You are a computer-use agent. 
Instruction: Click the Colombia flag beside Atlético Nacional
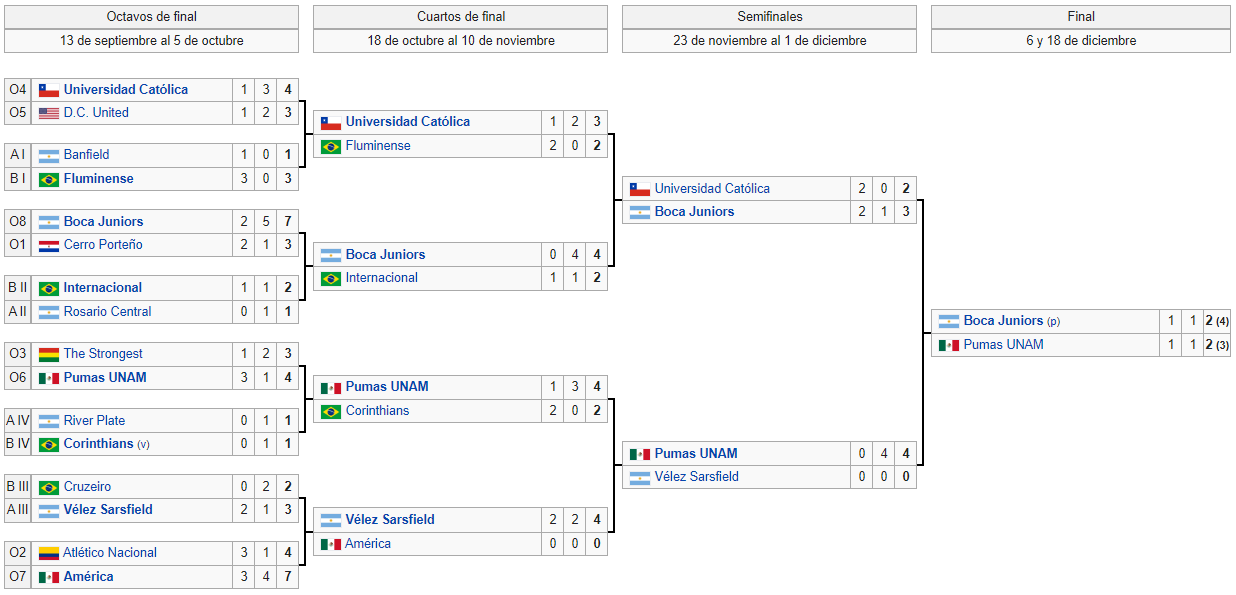(48, 553)
